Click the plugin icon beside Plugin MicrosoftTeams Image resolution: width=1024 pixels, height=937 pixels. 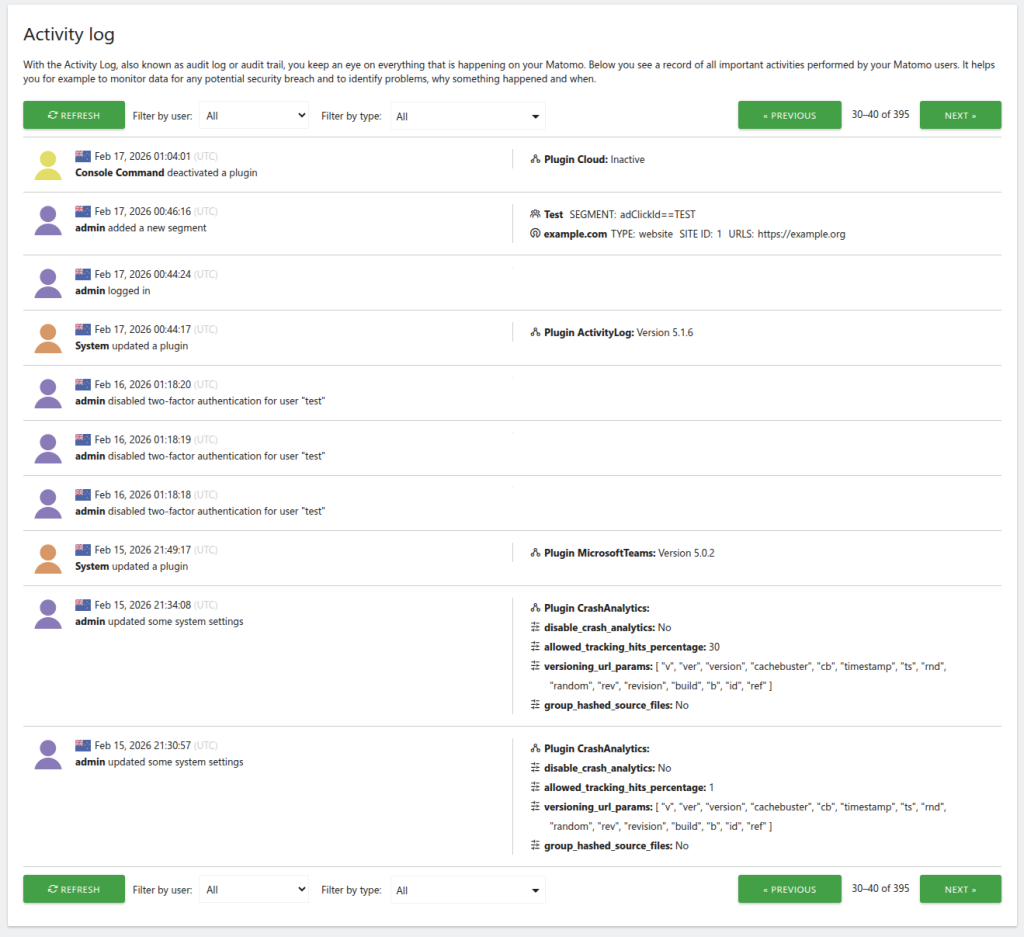pos(535,553)
